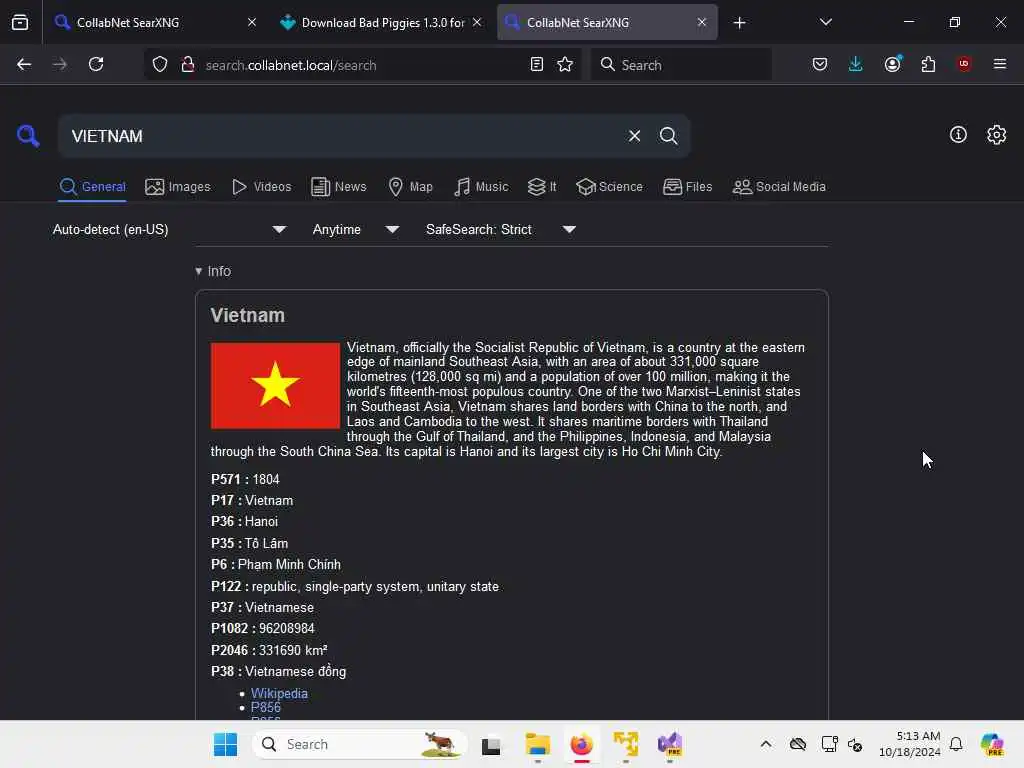Bookmark this page with star
This screenshot has width=1024, height=768.
pos(565,64)
